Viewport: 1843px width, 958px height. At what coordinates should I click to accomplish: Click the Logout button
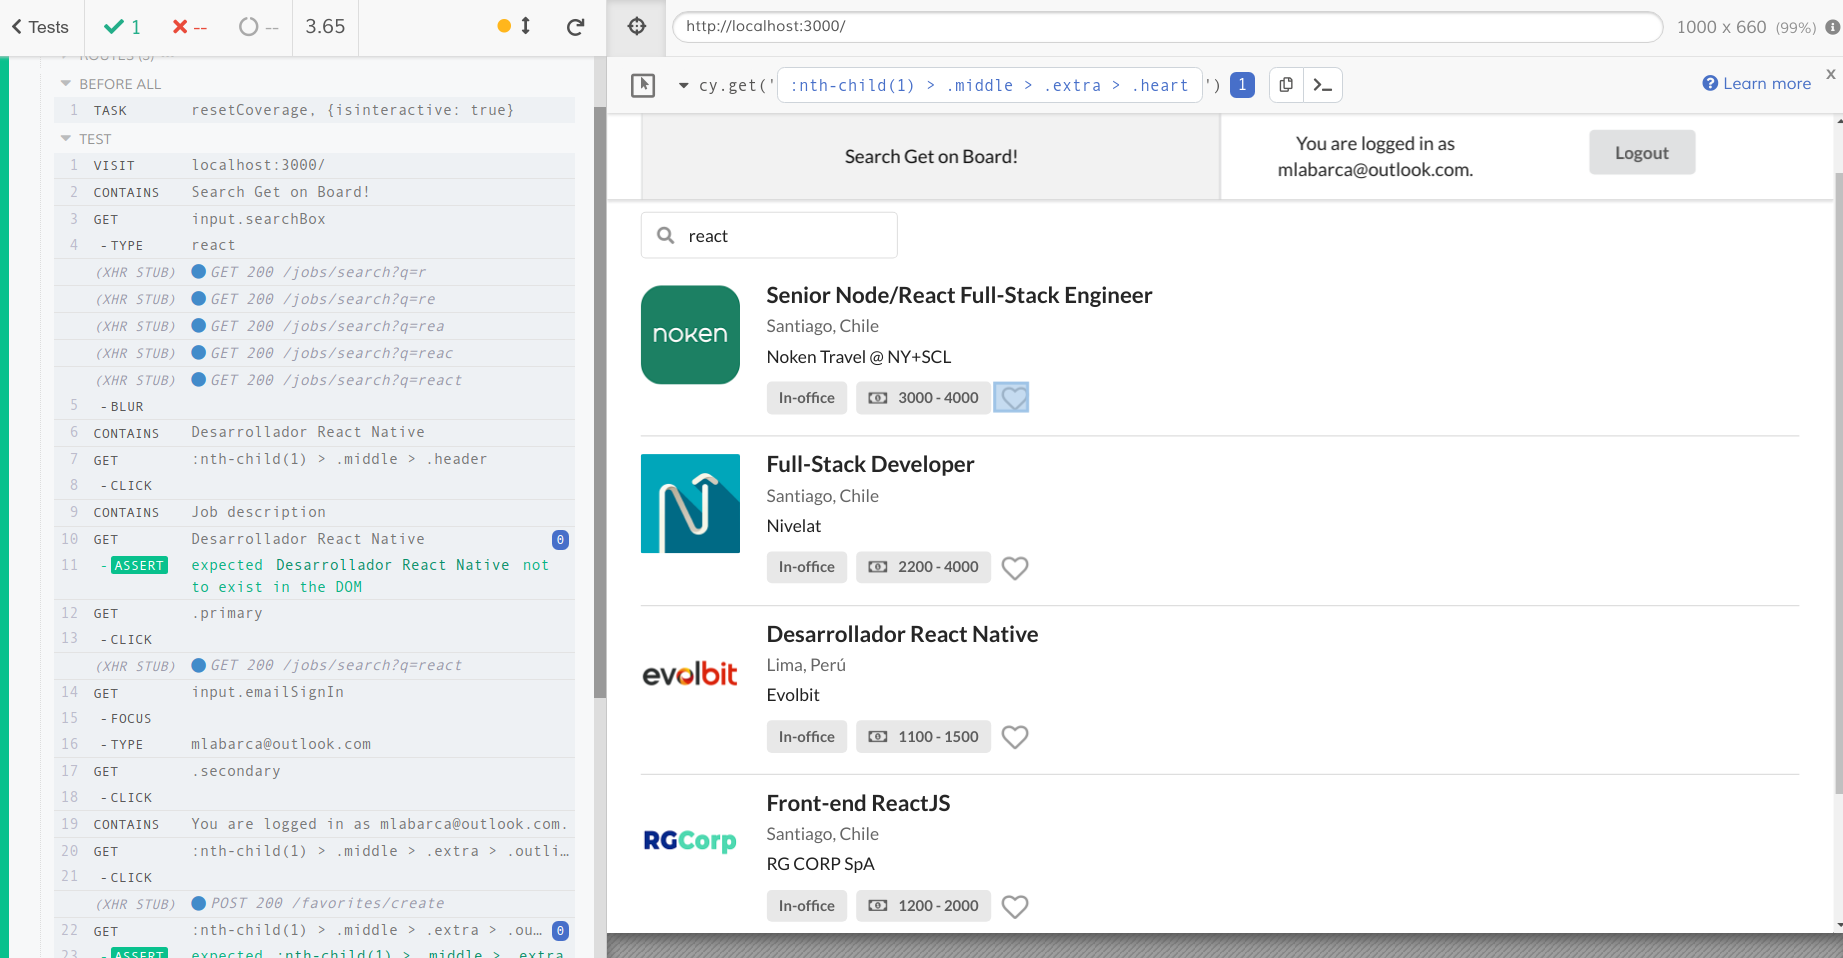[1642, 152]
